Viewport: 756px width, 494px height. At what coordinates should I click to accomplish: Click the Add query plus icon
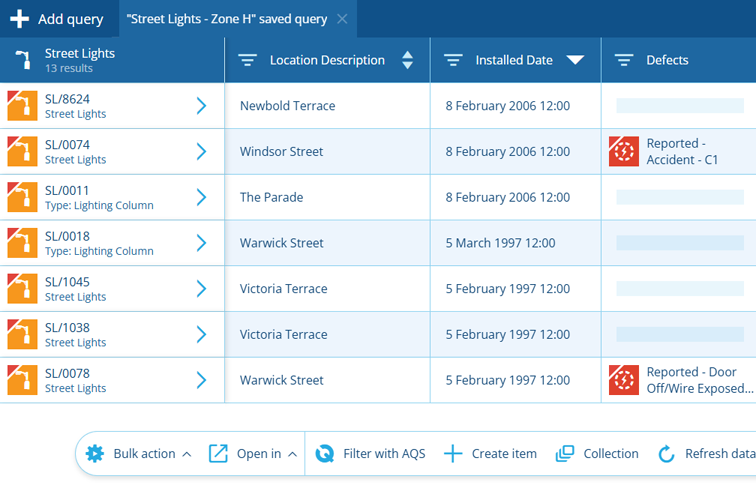click(19, 19)
